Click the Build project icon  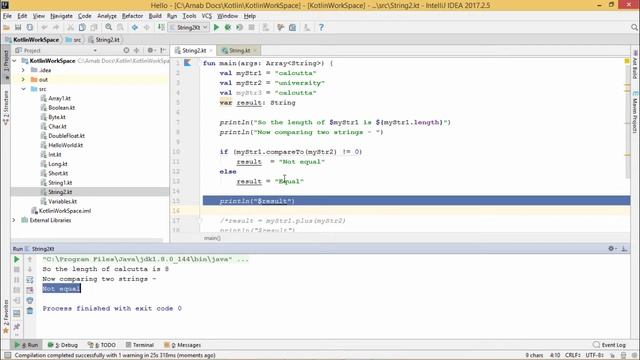click(x=161, y=27)
